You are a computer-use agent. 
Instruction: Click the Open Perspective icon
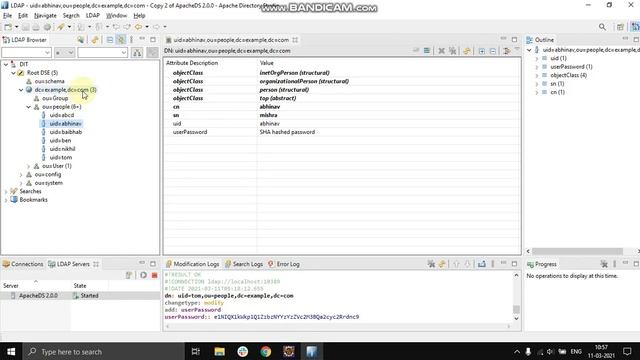(620, 27)
